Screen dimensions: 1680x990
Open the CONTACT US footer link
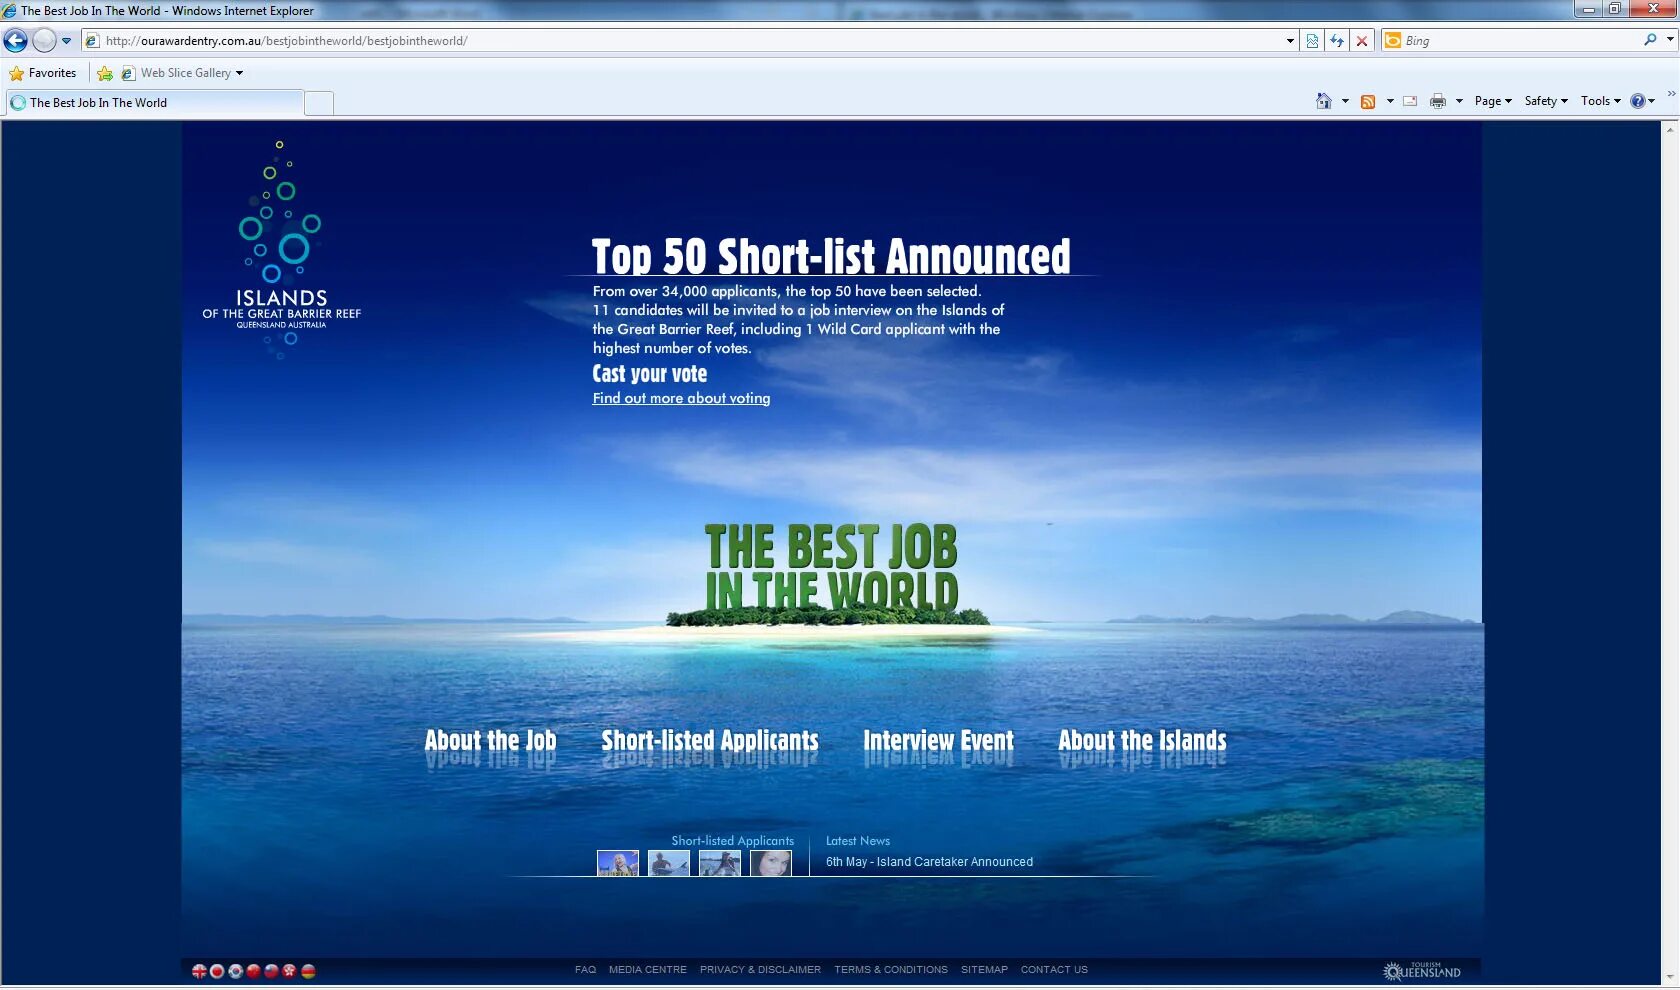[x=1054, y=970]
